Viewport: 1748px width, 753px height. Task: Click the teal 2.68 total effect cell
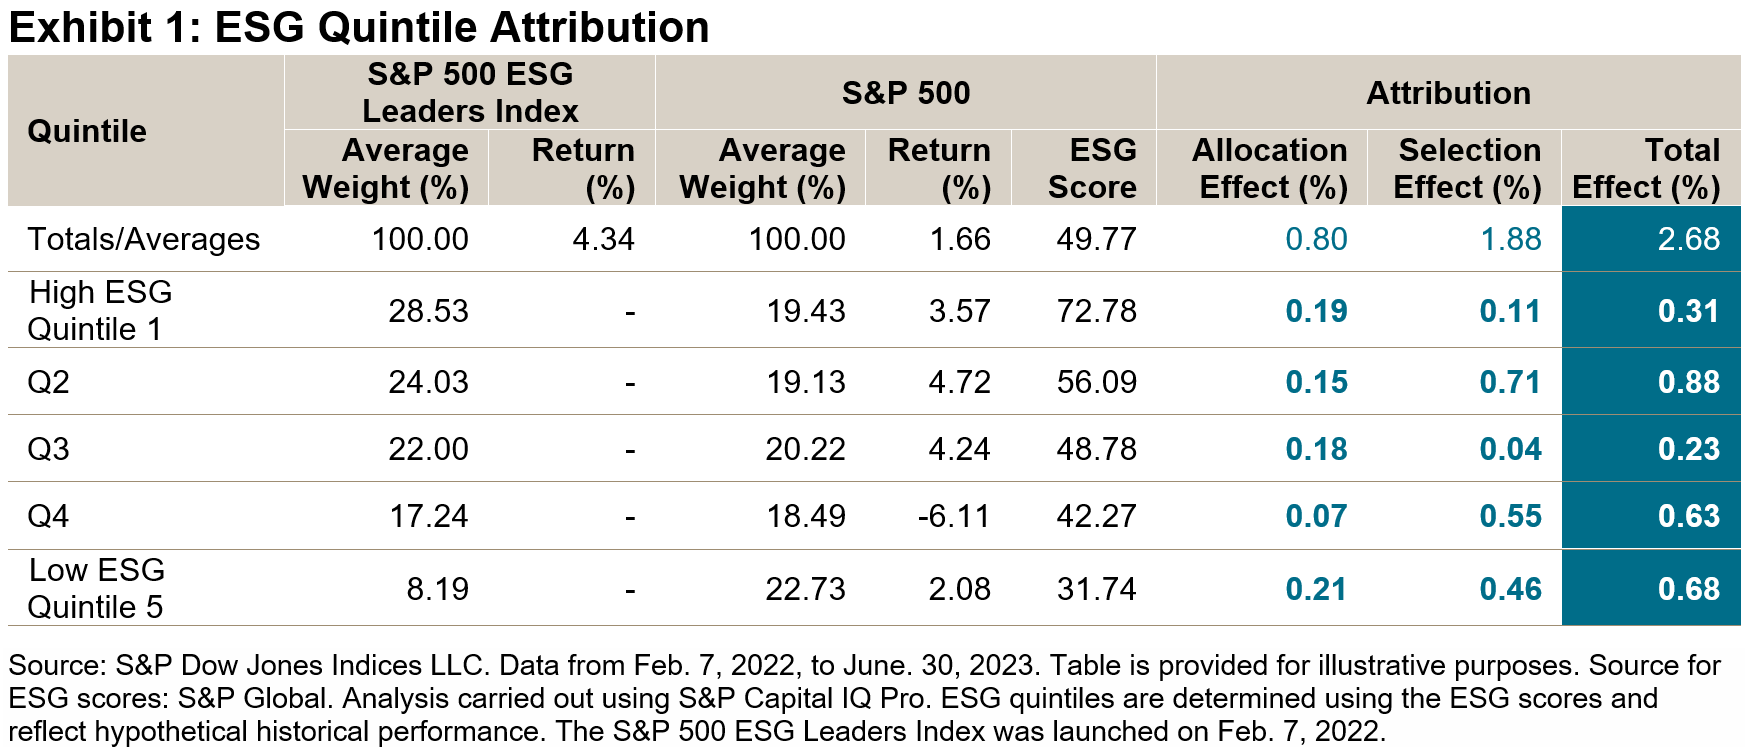coord(1688,239)
